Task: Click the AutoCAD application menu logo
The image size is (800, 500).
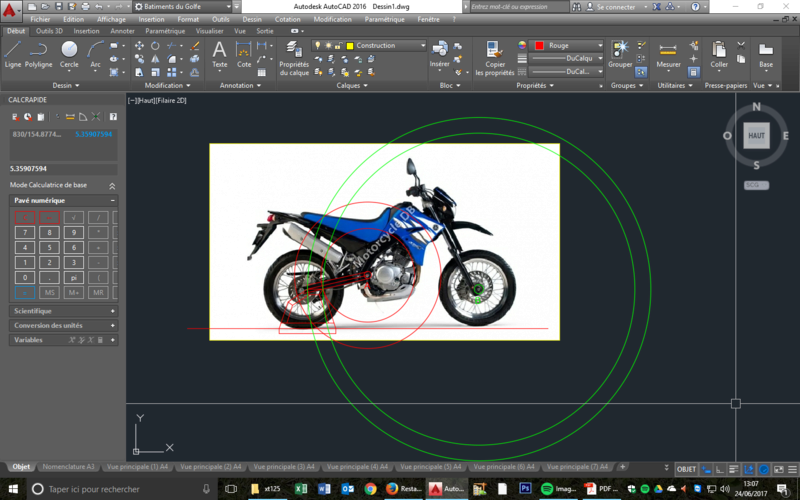Action: coord(10,9)
